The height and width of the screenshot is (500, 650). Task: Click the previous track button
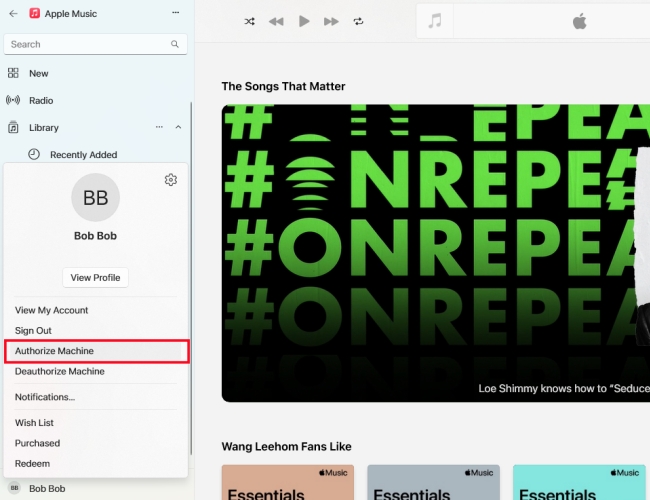pyautogui.click(x=276, y=22)
